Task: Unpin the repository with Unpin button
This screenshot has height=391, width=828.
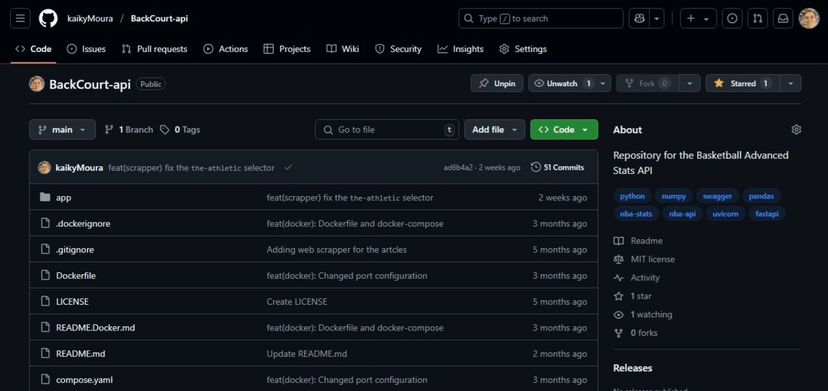Action: click(497, 83)
